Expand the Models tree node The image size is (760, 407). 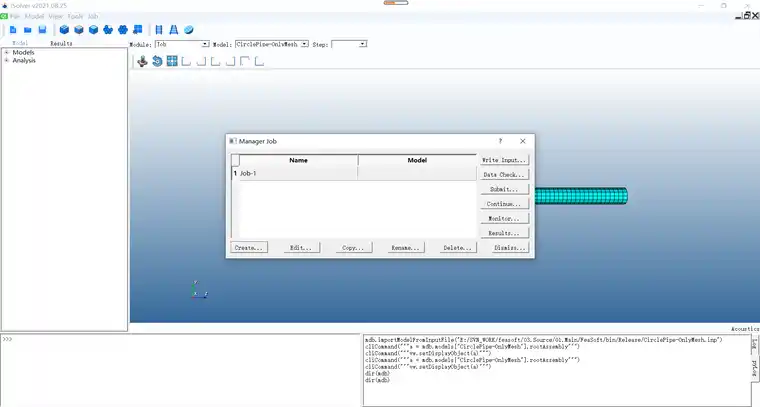coord(7,52)
